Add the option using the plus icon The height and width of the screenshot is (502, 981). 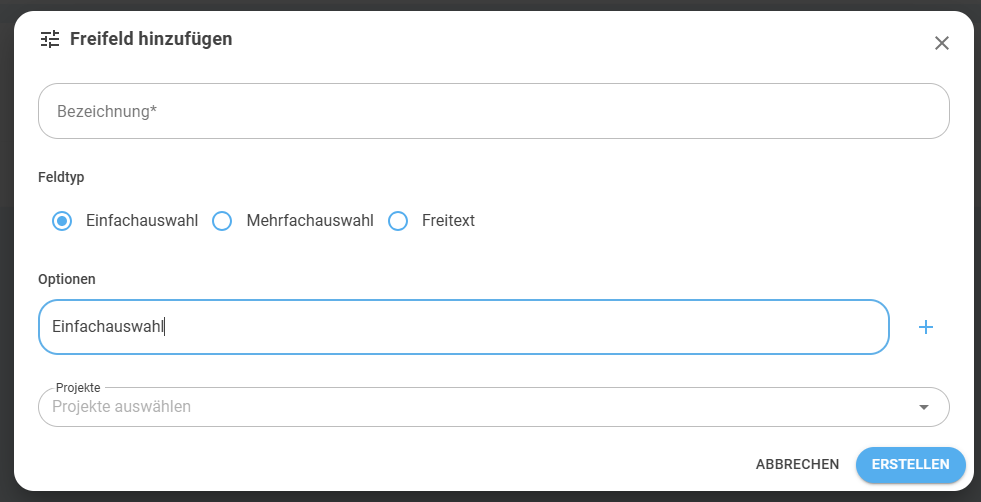click(926, 327)
